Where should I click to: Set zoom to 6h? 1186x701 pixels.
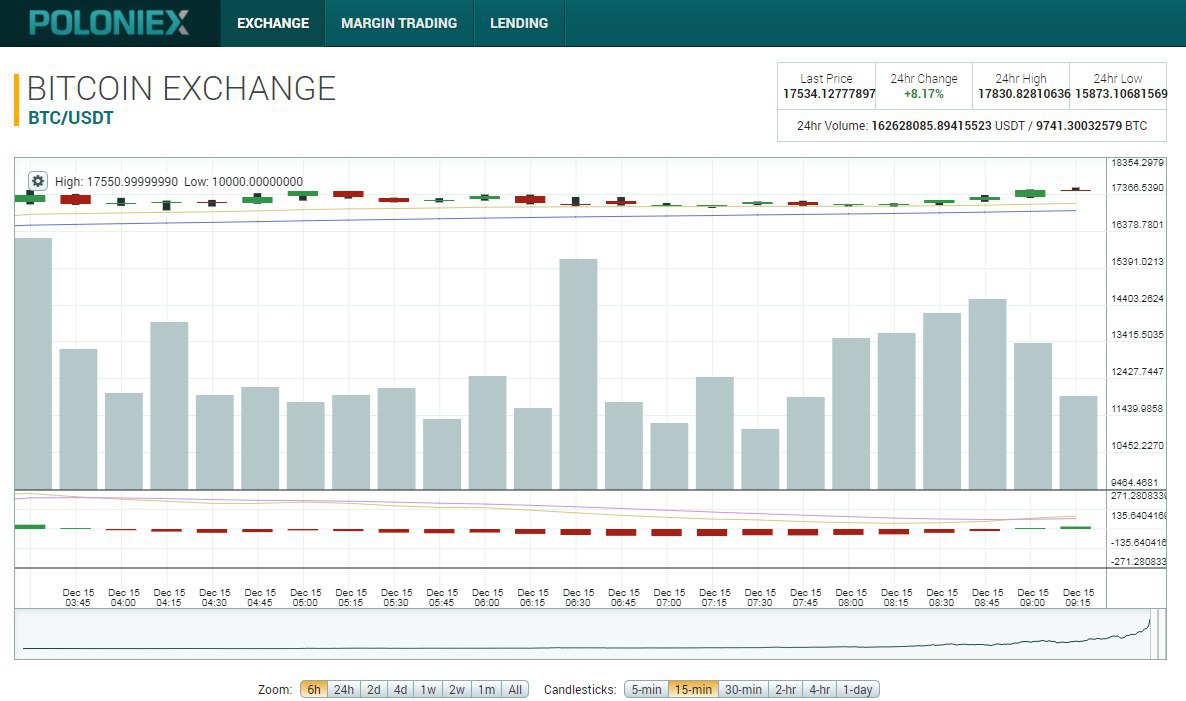point(314,689)
